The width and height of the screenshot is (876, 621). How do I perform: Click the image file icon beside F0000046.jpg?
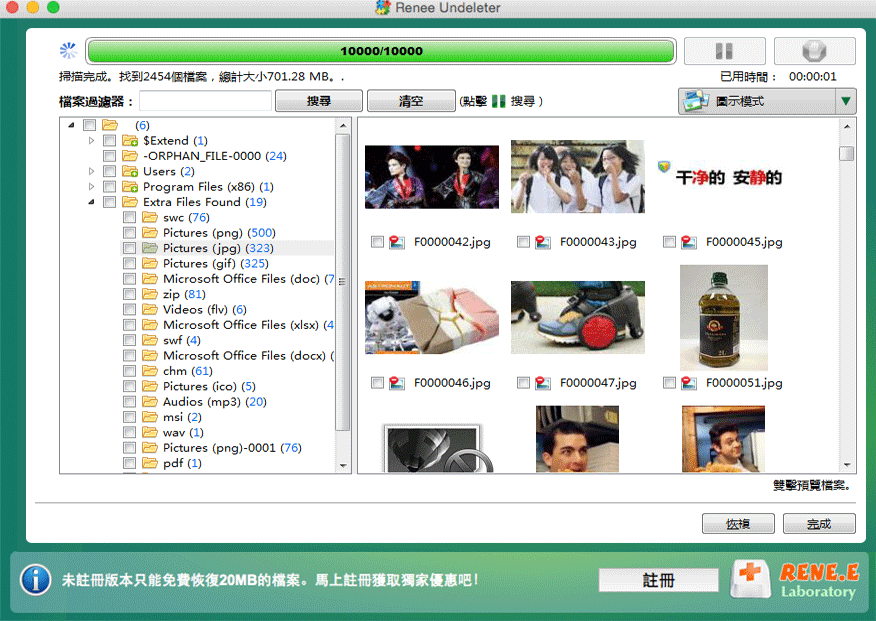[397, 383]
